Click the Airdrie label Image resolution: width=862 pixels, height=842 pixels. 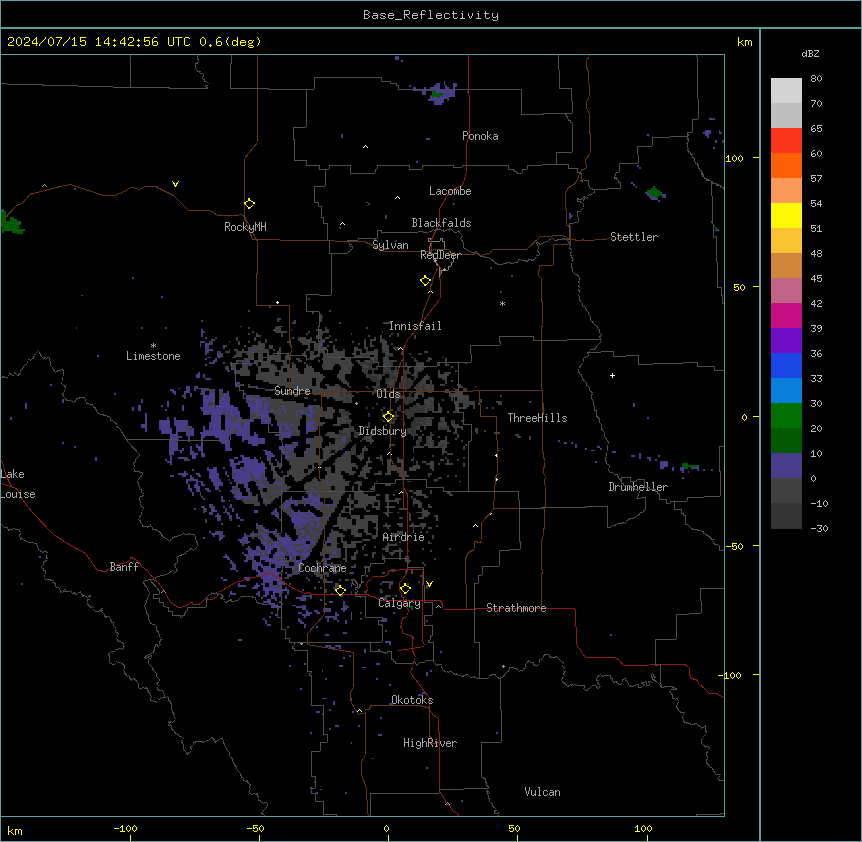(404, 537)
